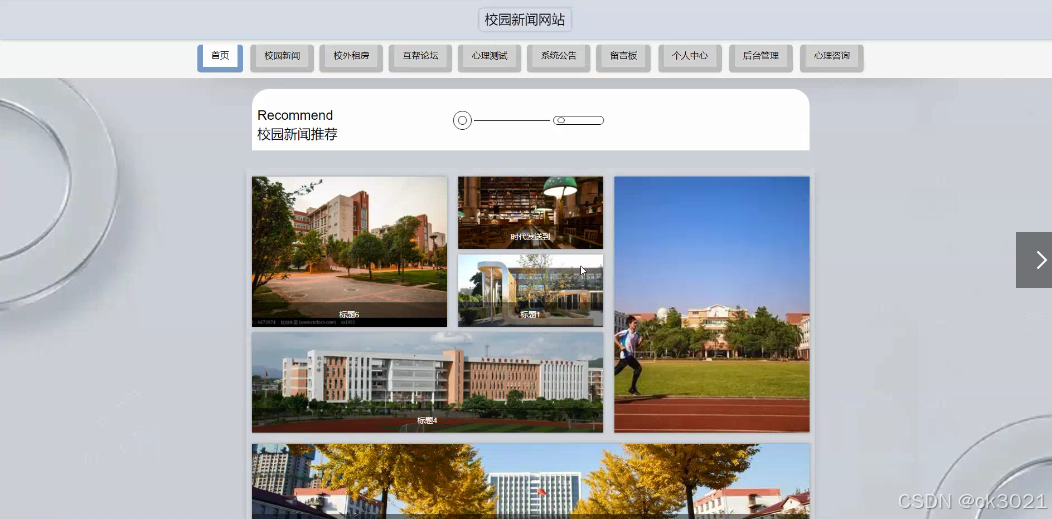This screenshot has width=1052, height=519.
Task: Open the 校外租房 nav item
Action: [x=351, y=57]
